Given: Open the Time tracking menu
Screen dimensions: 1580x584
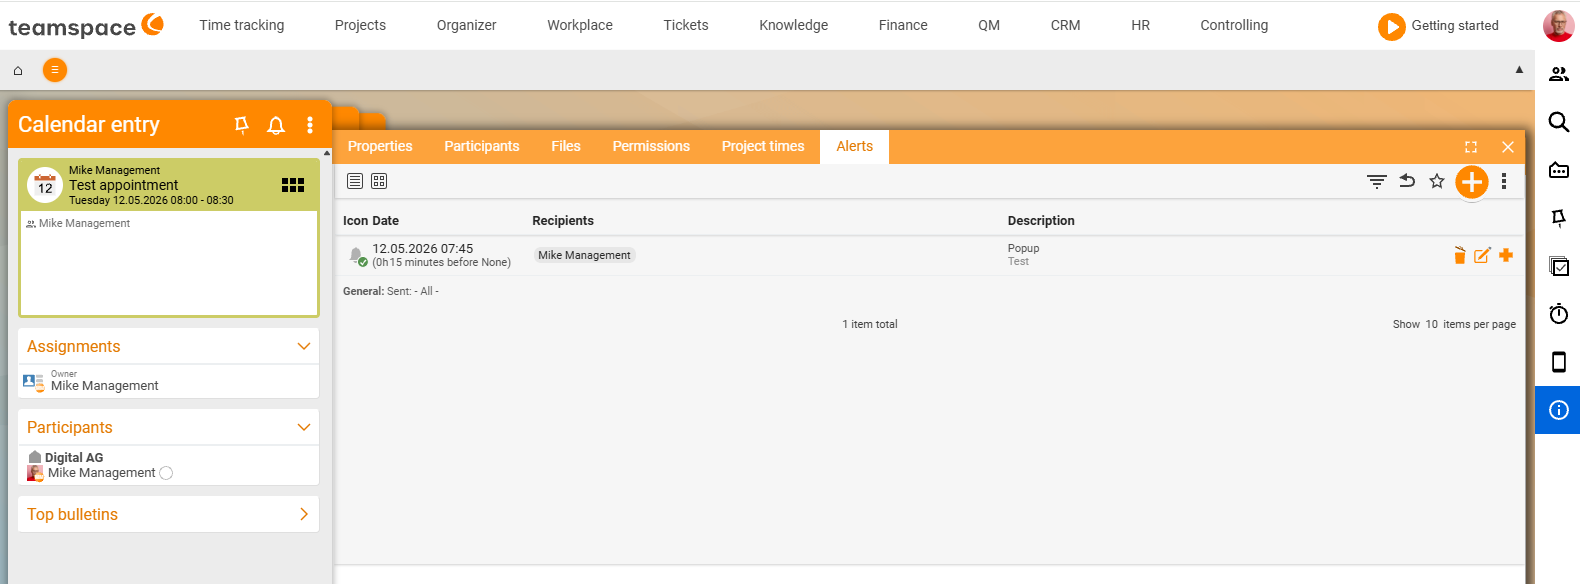Looking at the screenshot, I should click(242, 25).
